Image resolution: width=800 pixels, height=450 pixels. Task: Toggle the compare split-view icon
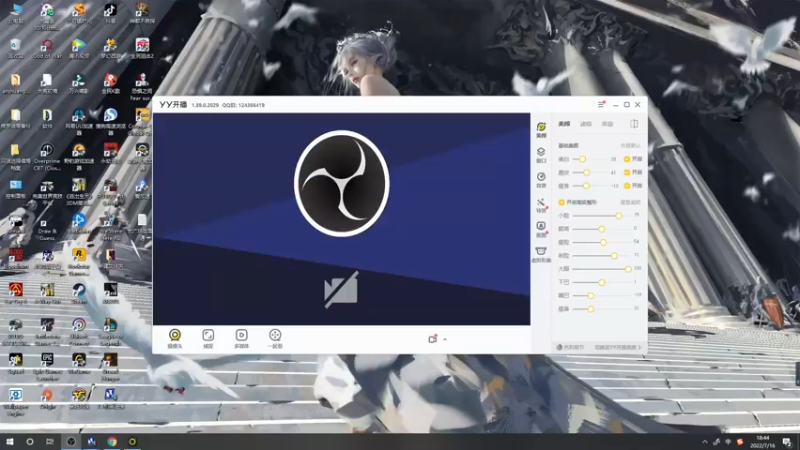coord(634,123)
